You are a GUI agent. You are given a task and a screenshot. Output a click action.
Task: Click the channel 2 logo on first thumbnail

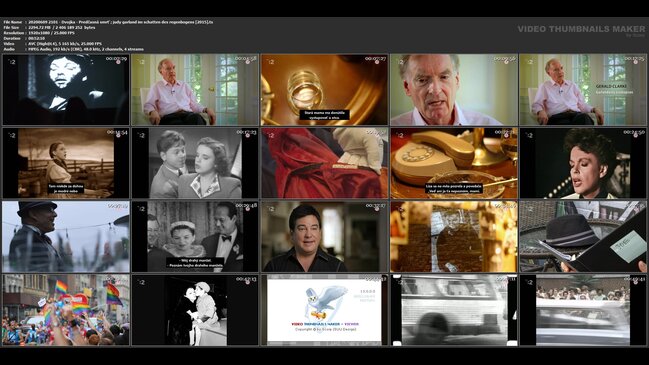12,62
